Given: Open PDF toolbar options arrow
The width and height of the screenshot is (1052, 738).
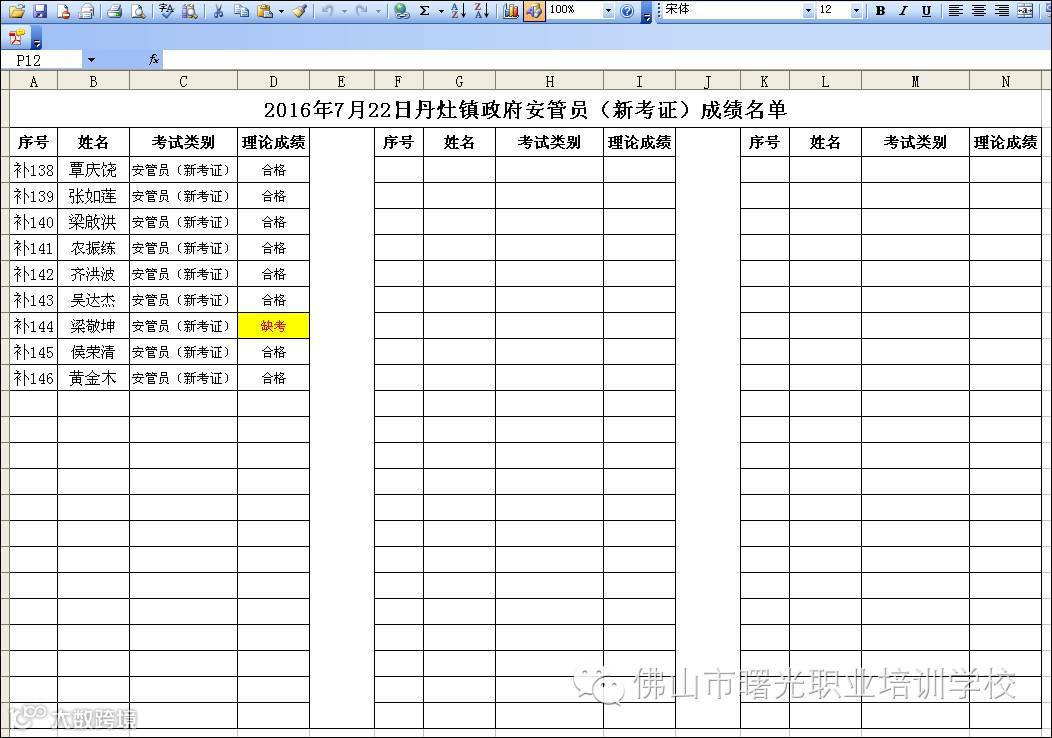Looking at the screenshot, I should [37, 39].
